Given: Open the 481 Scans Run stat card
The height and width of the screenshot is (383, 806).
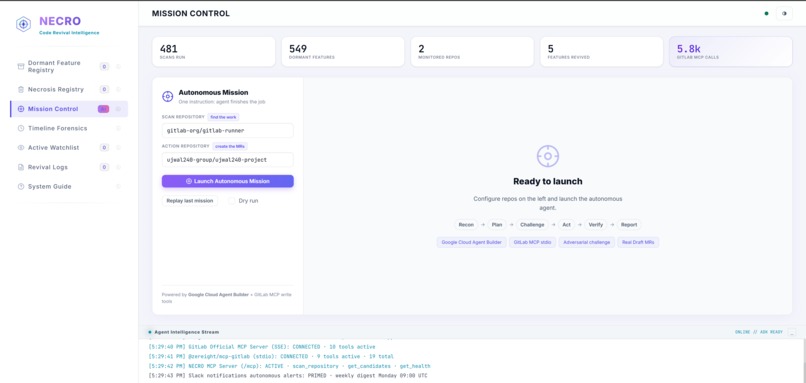Looking at the screenshot, I should [213, 51].
